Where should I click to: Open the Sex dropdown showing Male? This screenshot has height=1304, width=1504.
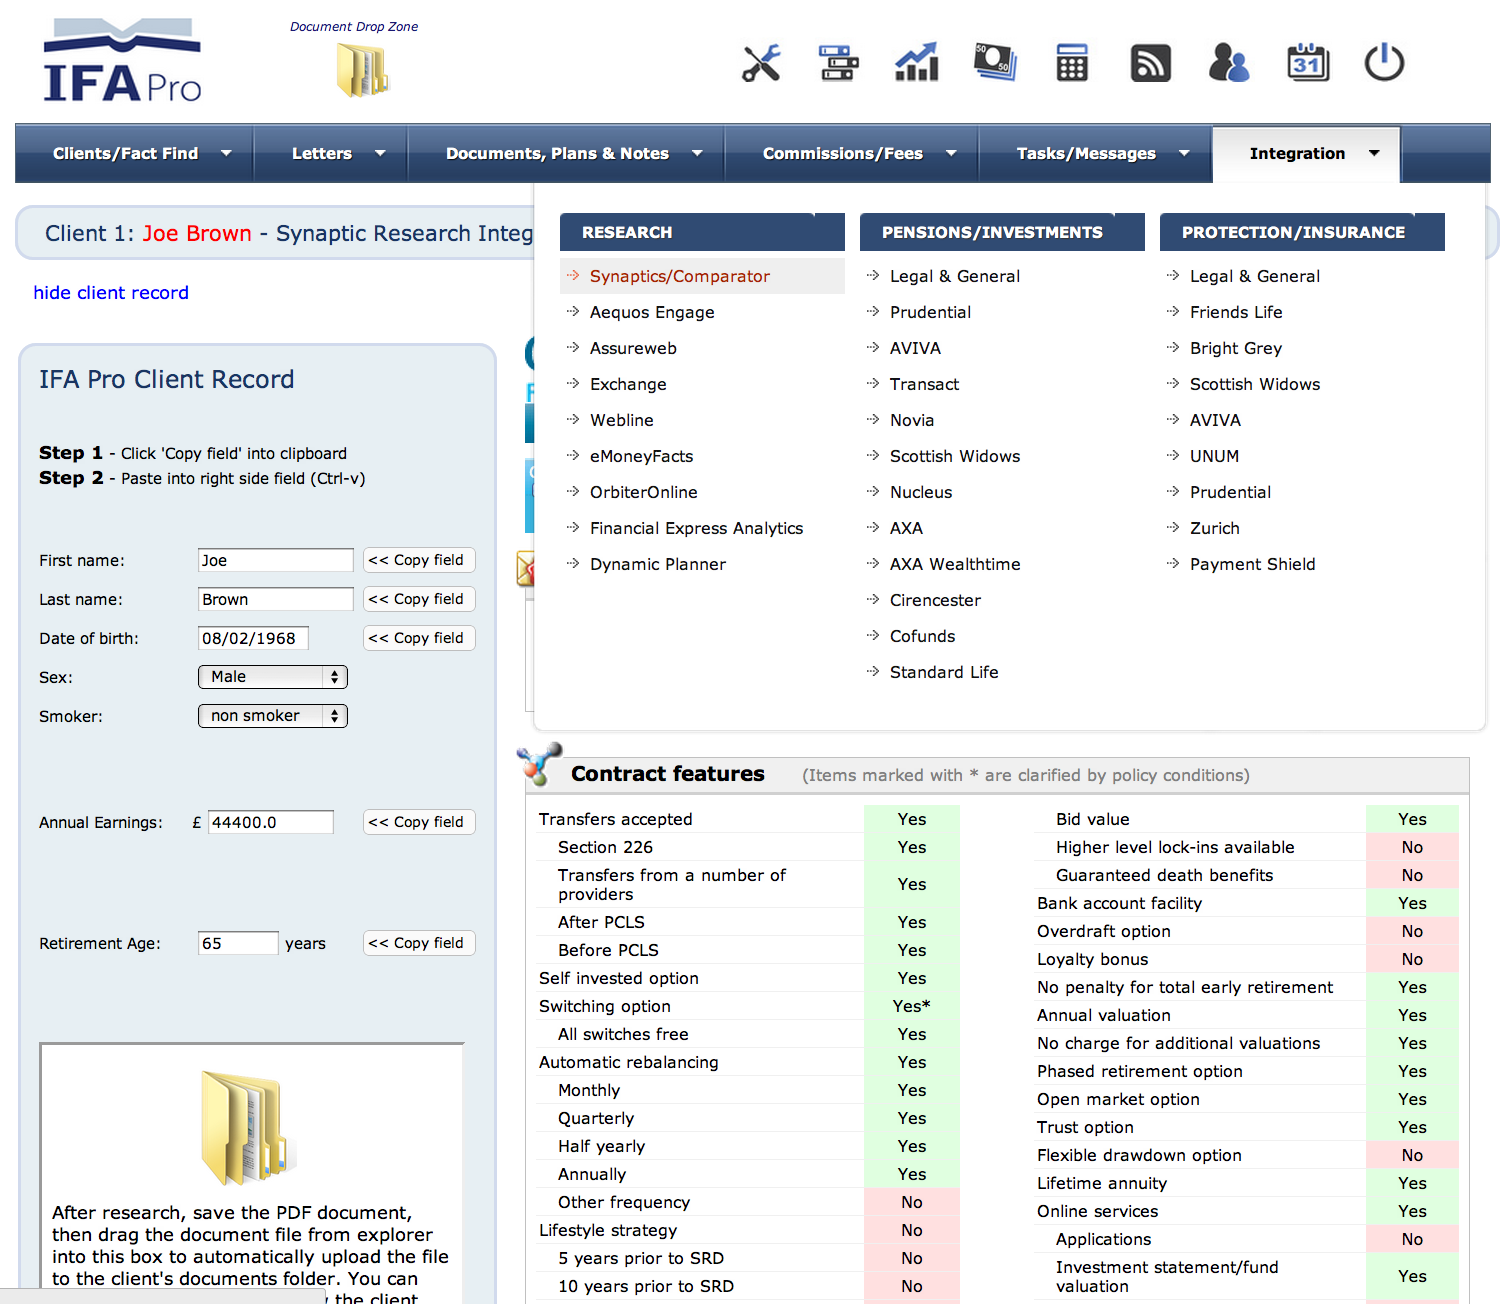[273, 677]
